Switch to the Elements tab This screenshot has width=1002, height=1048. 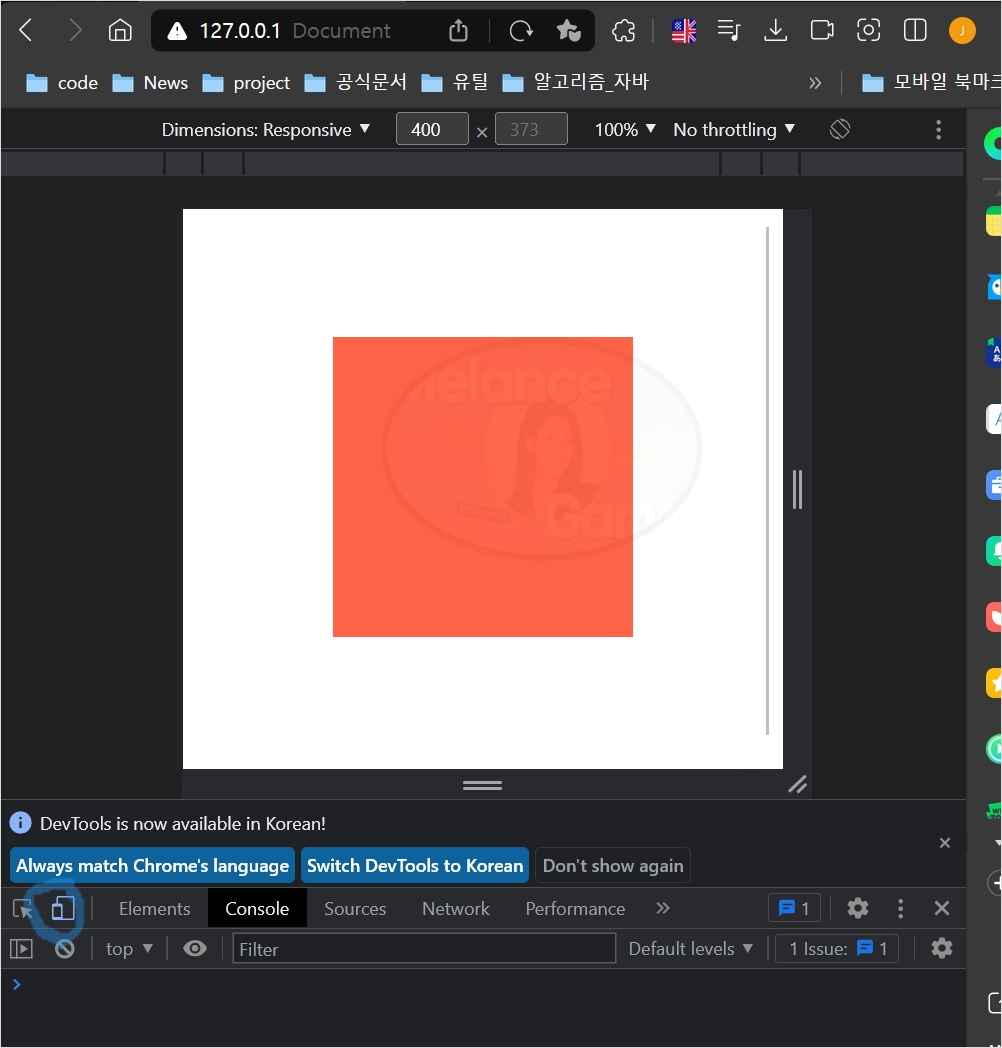[154, 909]
